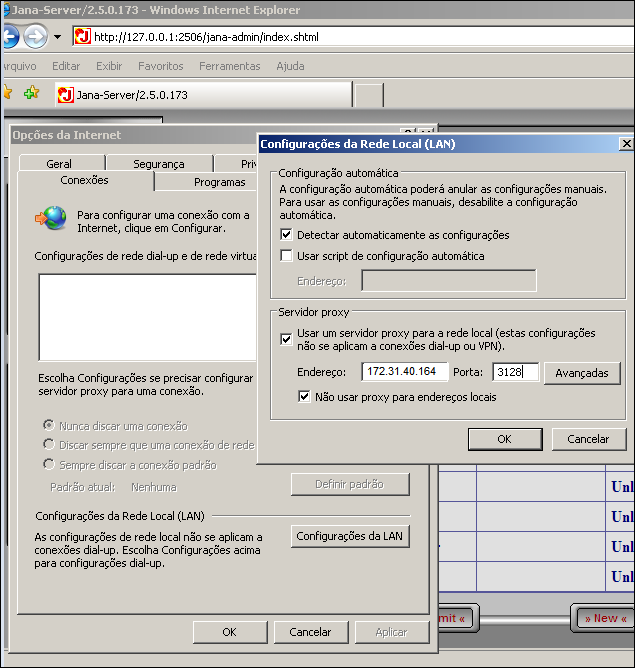This screenshot has height=668, width=635.
Task: Enable Usar script de configuração automática
Action: [286, 256]
